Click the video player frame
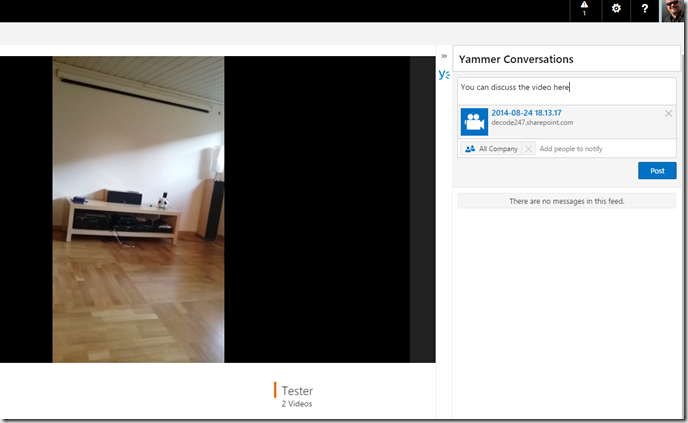 tap(218, 209)
